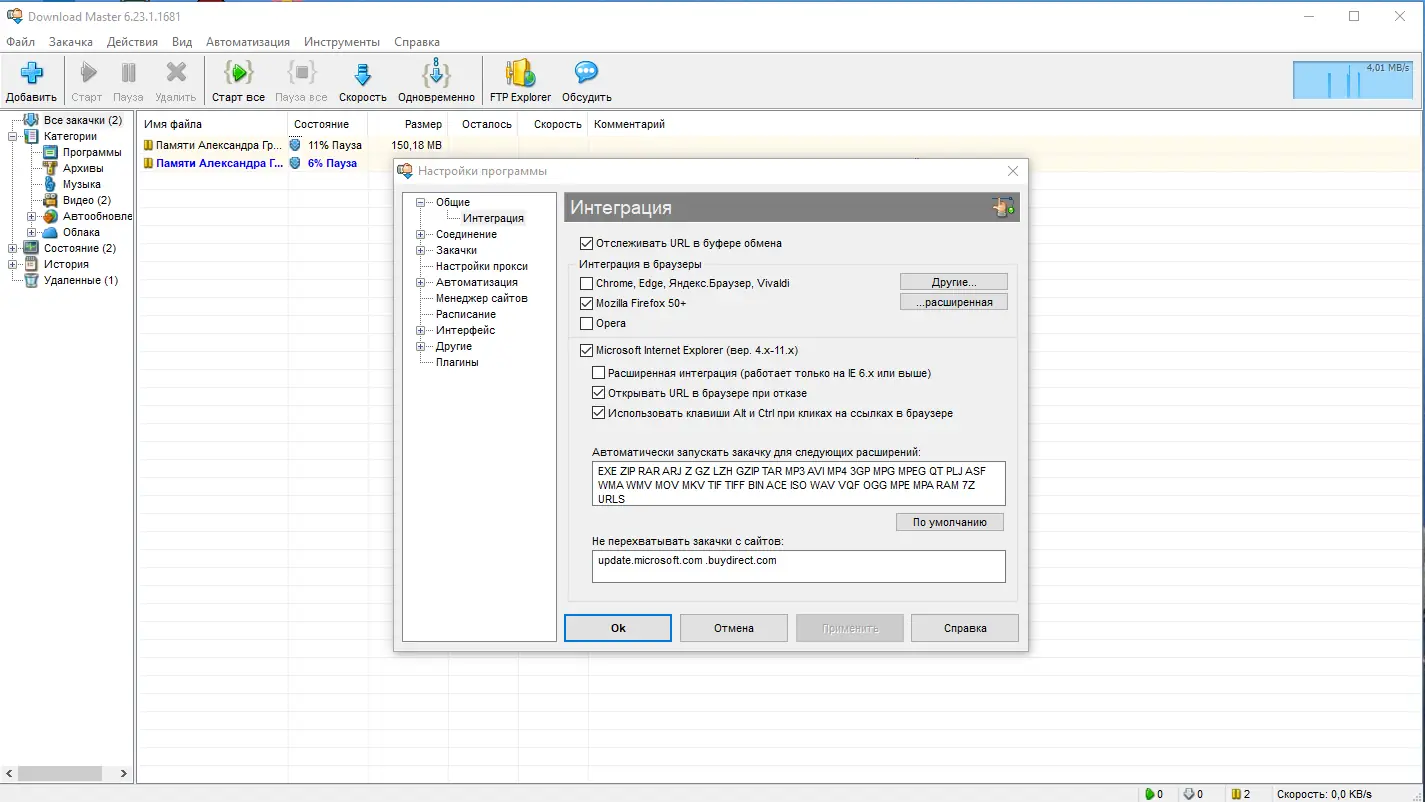Enable Chrome, Edge, Яндекс.Браузер, Vivaldi integration
Screen dimensions: 1425x802
point(586,283)
